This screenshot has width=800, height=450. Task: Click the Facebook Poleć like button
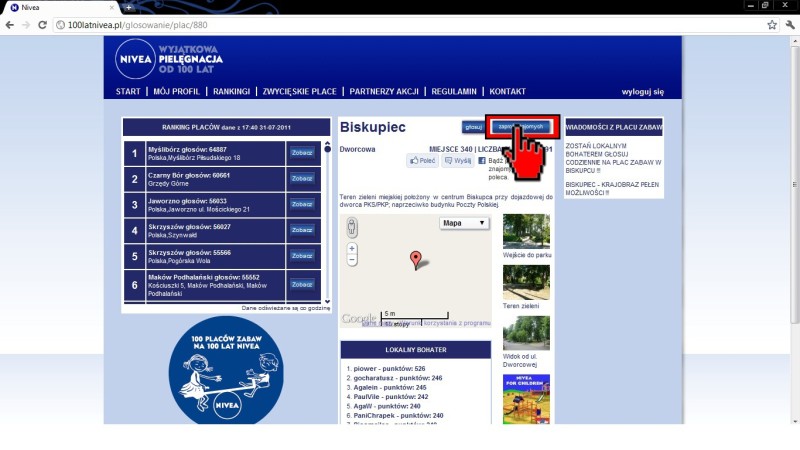point(422,161)
